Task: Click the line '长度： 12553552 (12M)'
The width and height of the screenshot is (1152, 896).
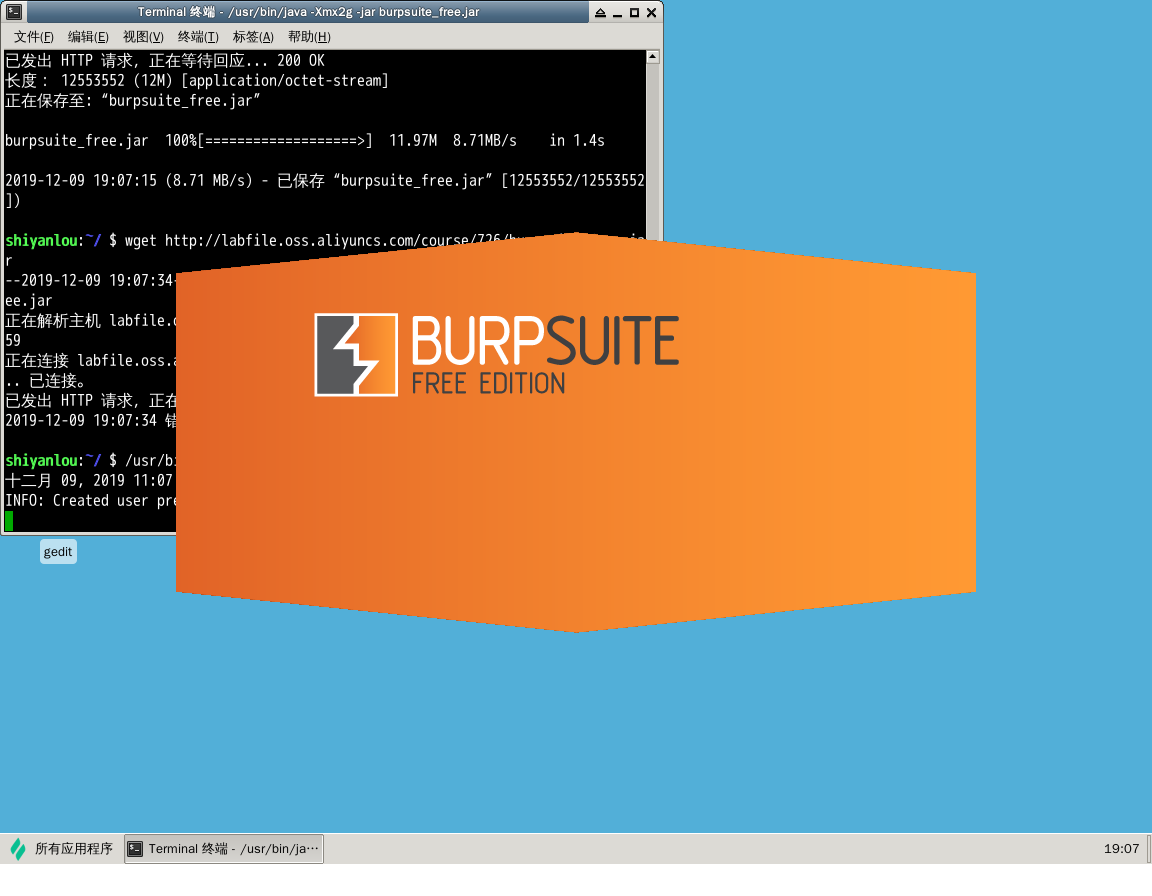Action: (196, 80)
